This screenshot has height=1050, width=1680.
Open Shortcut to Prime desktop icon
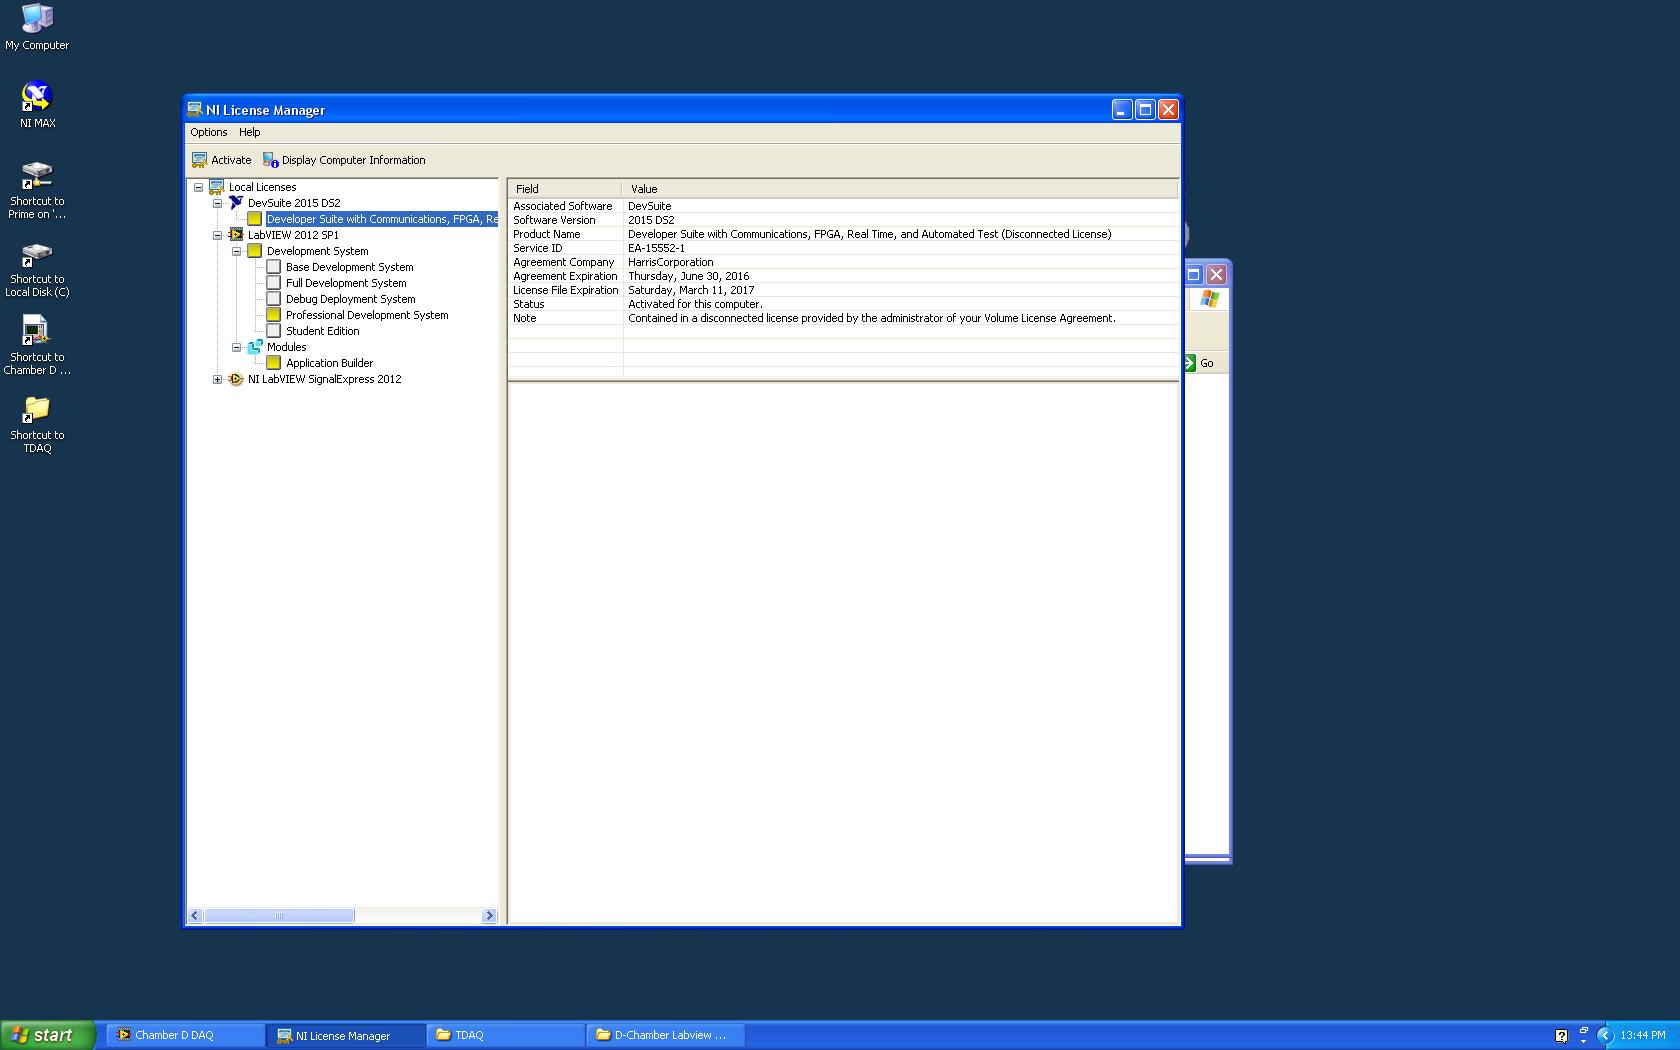coord(37,190)
